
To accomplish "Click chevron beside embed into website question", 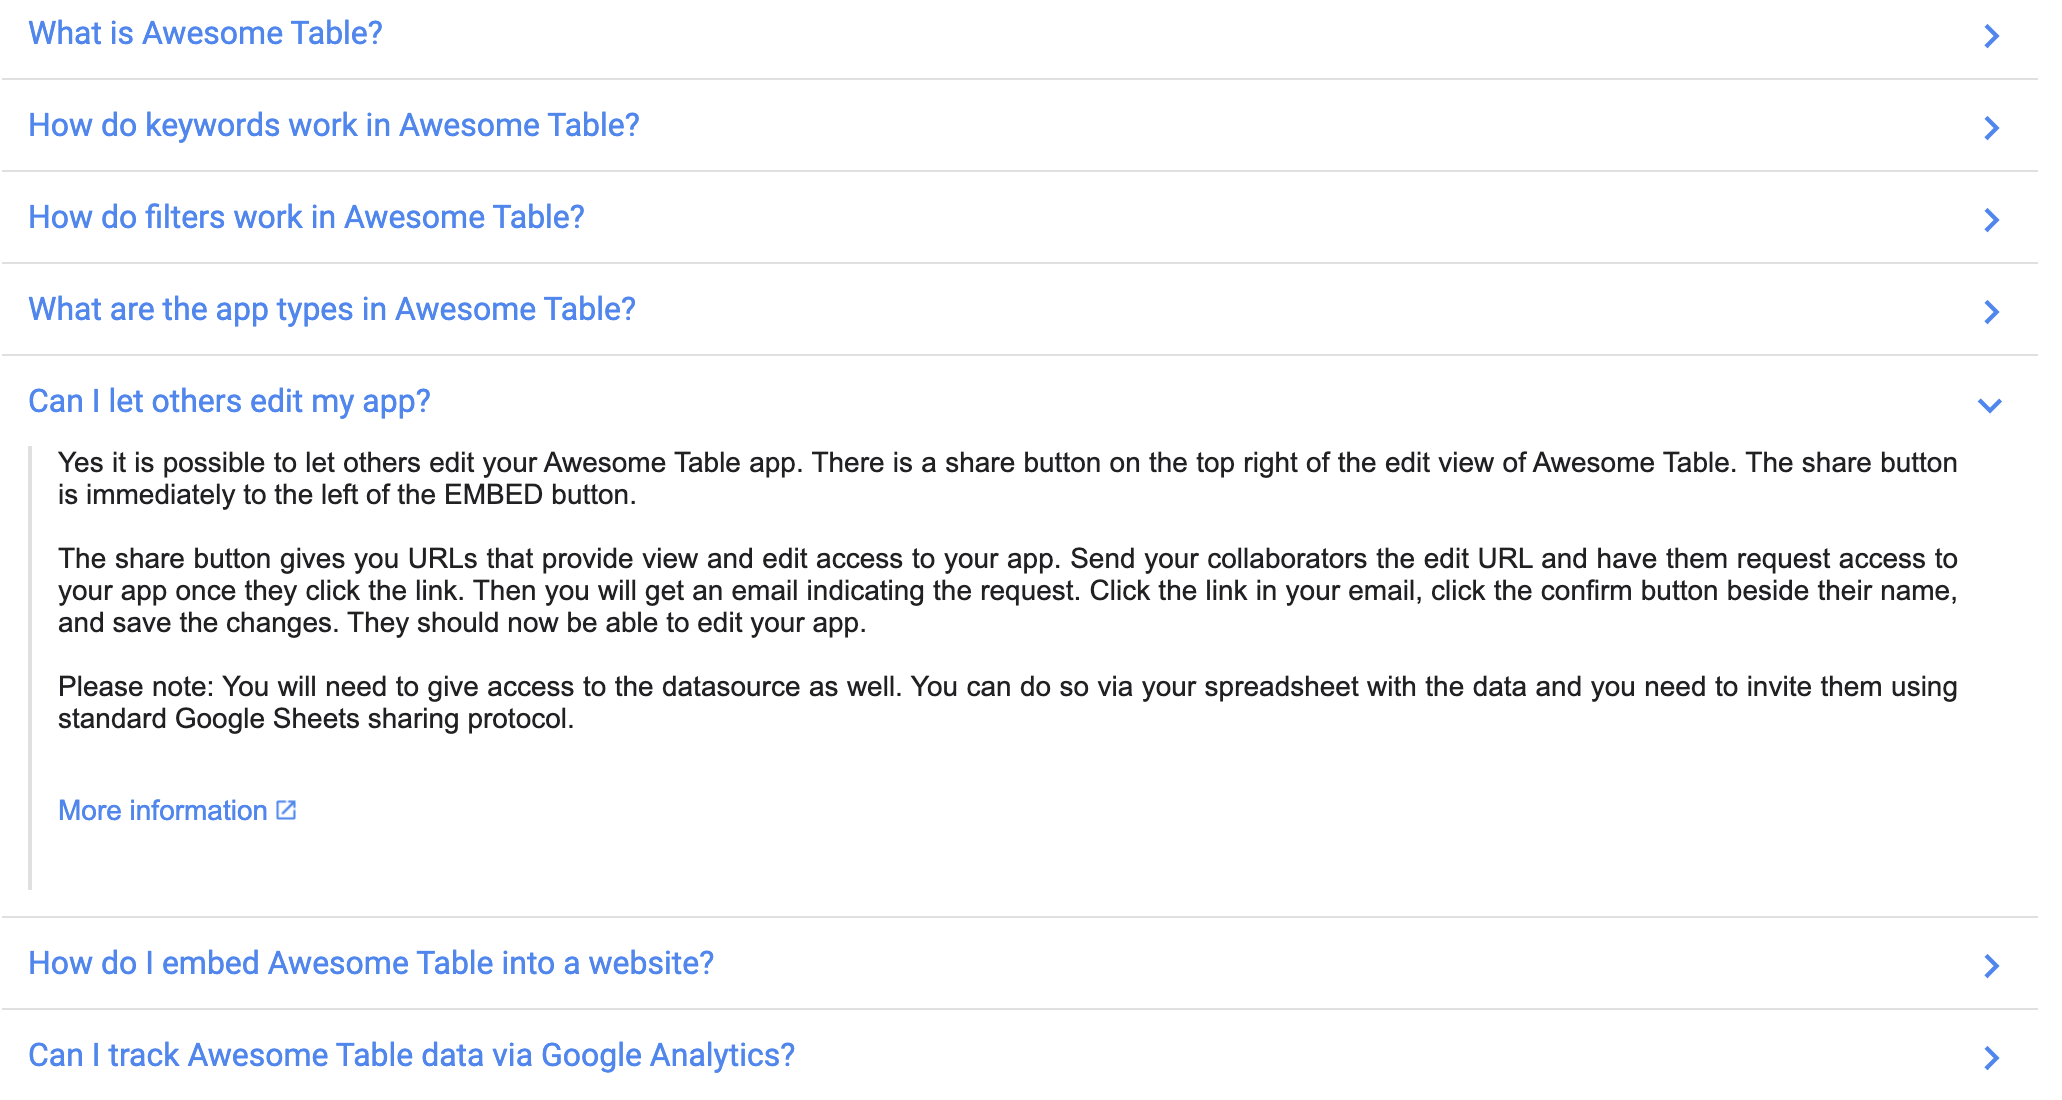I will (1991, 966).
